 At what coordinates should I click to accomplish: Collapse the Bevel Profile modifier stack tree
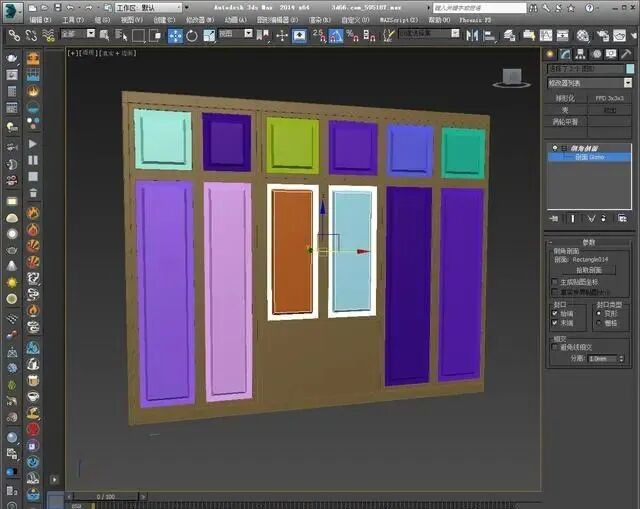(x=564, y=148)
